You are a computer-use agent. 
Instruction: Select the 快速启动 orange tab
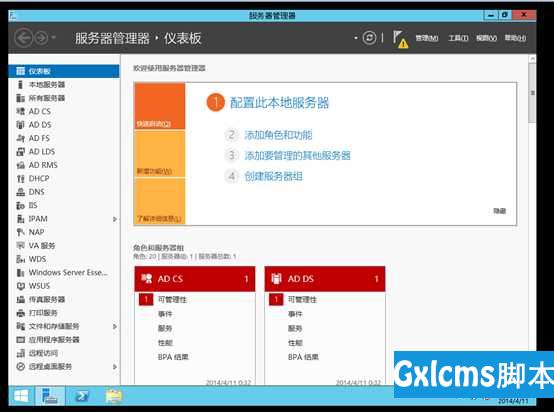[160, 106]
